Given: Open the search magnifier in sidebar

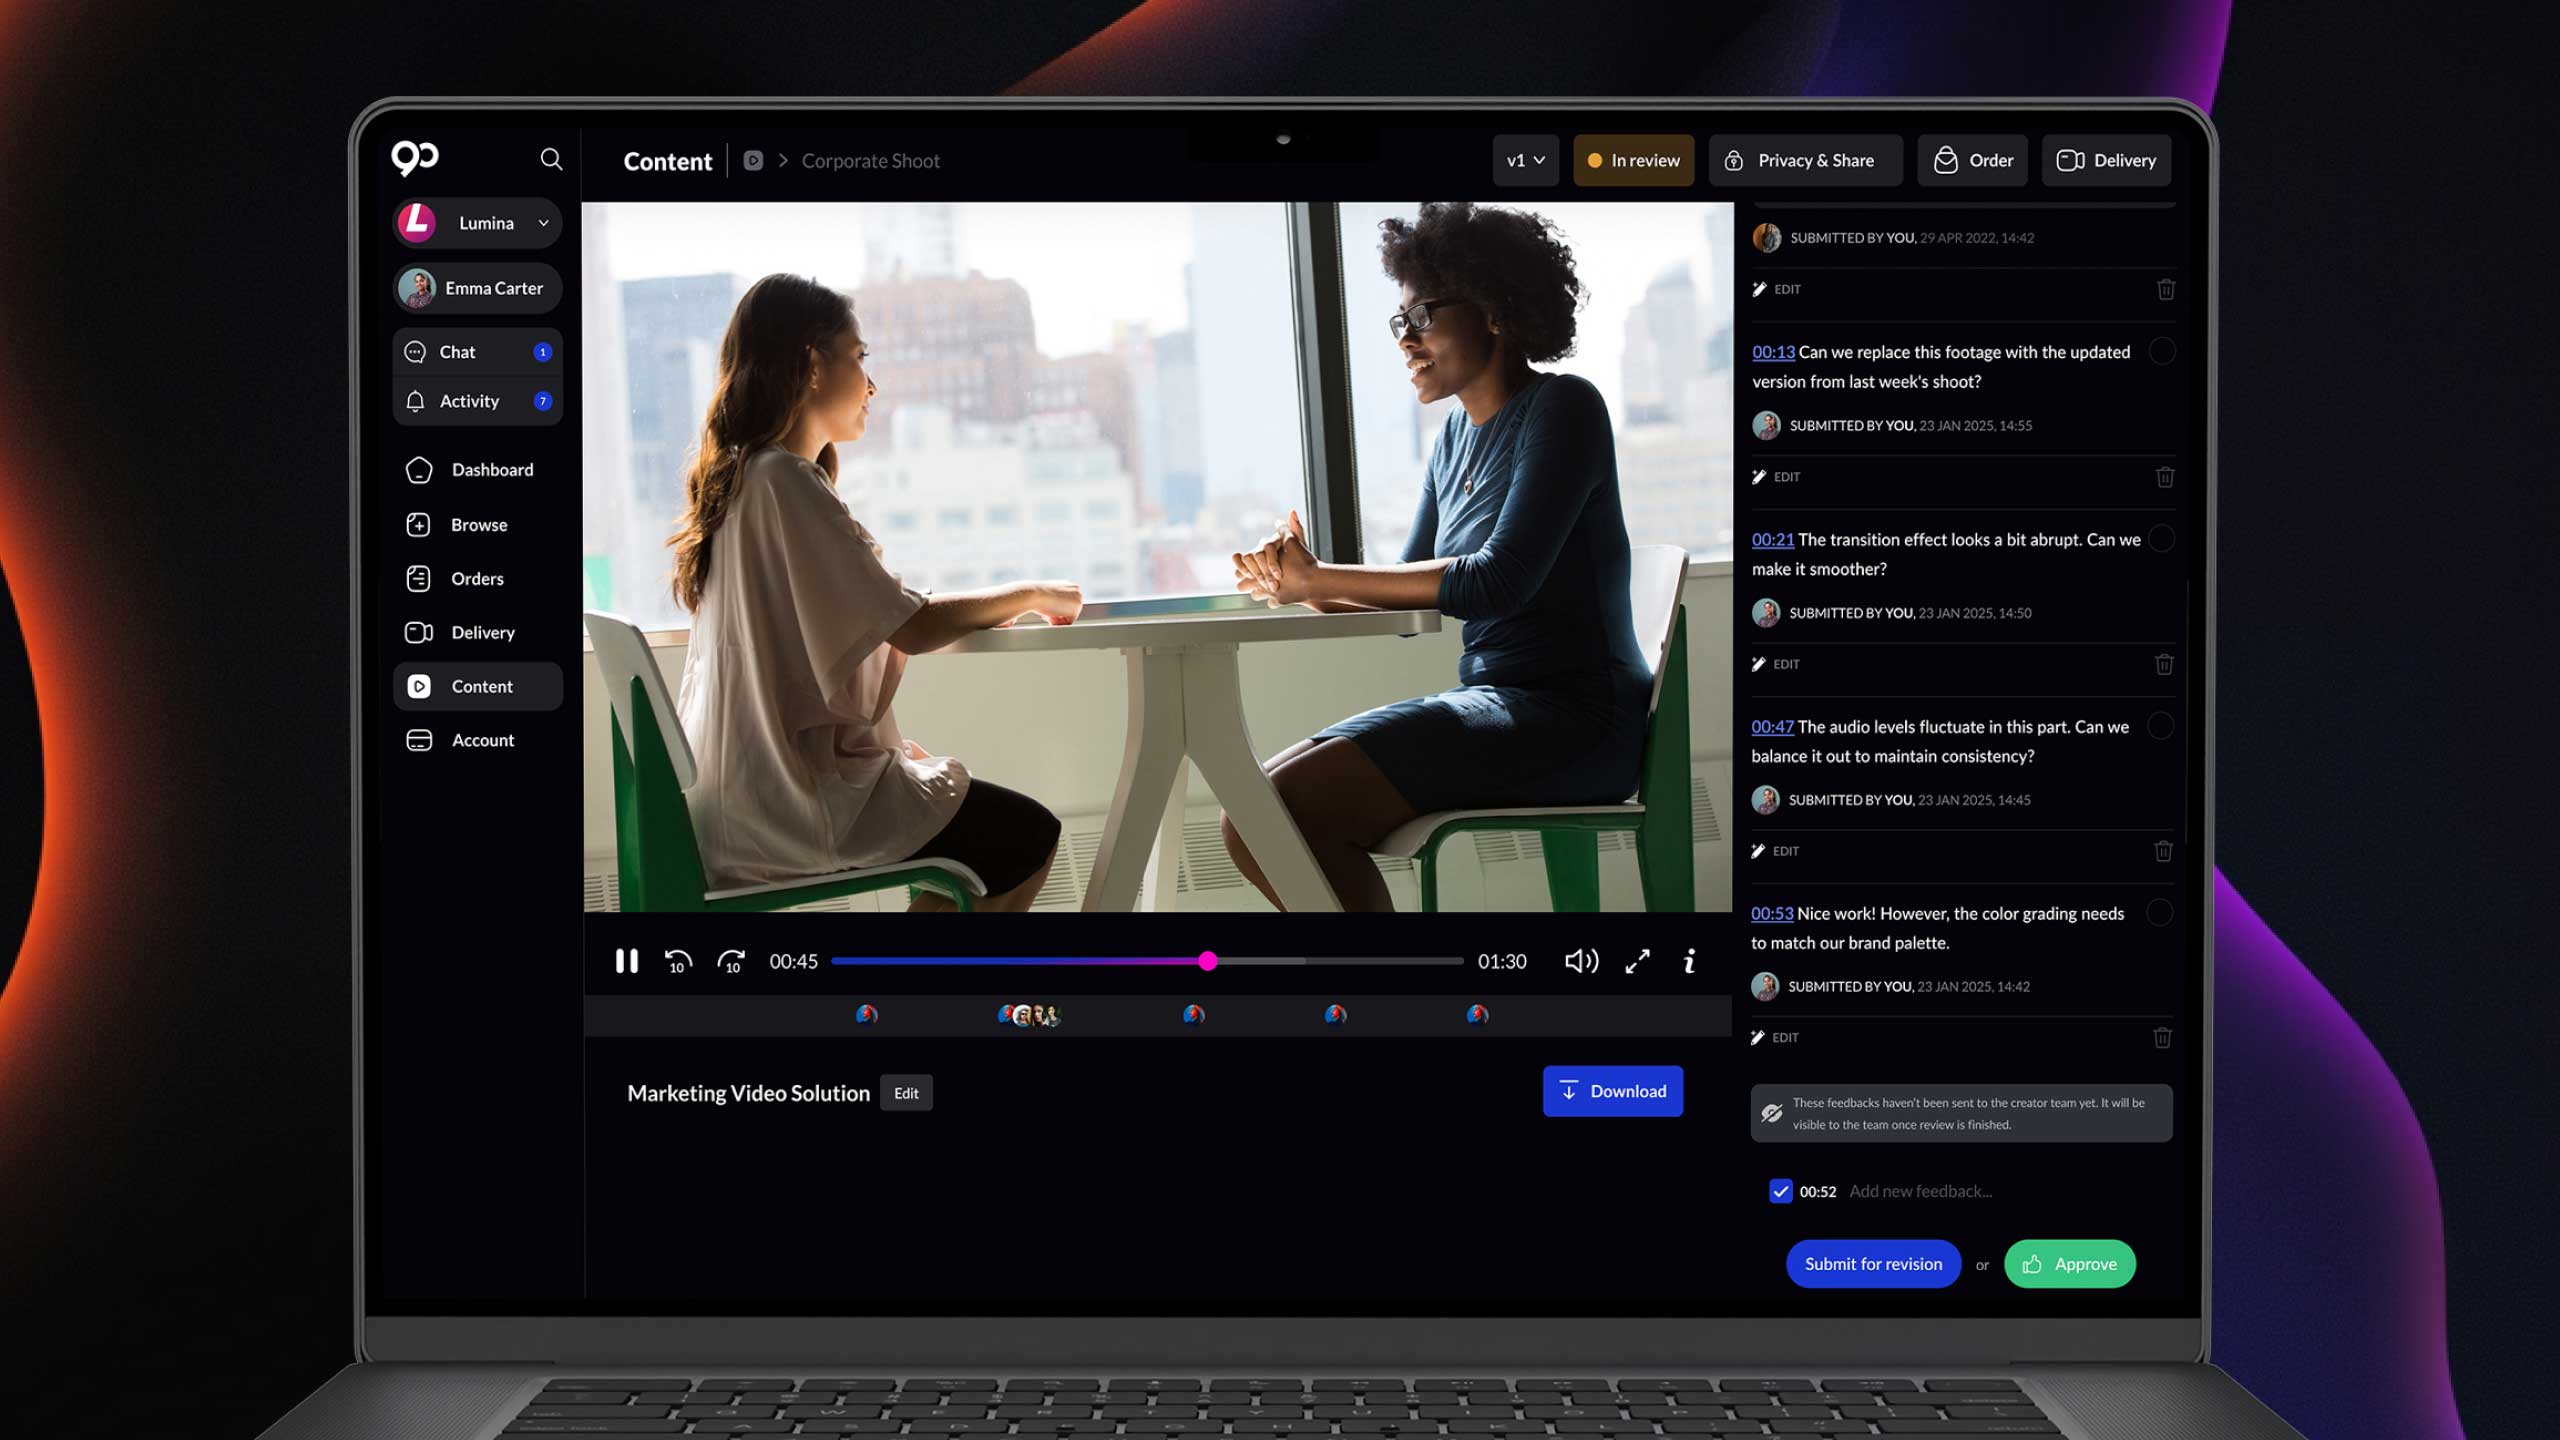Looking at the screenshot, I should click(551, 159).
